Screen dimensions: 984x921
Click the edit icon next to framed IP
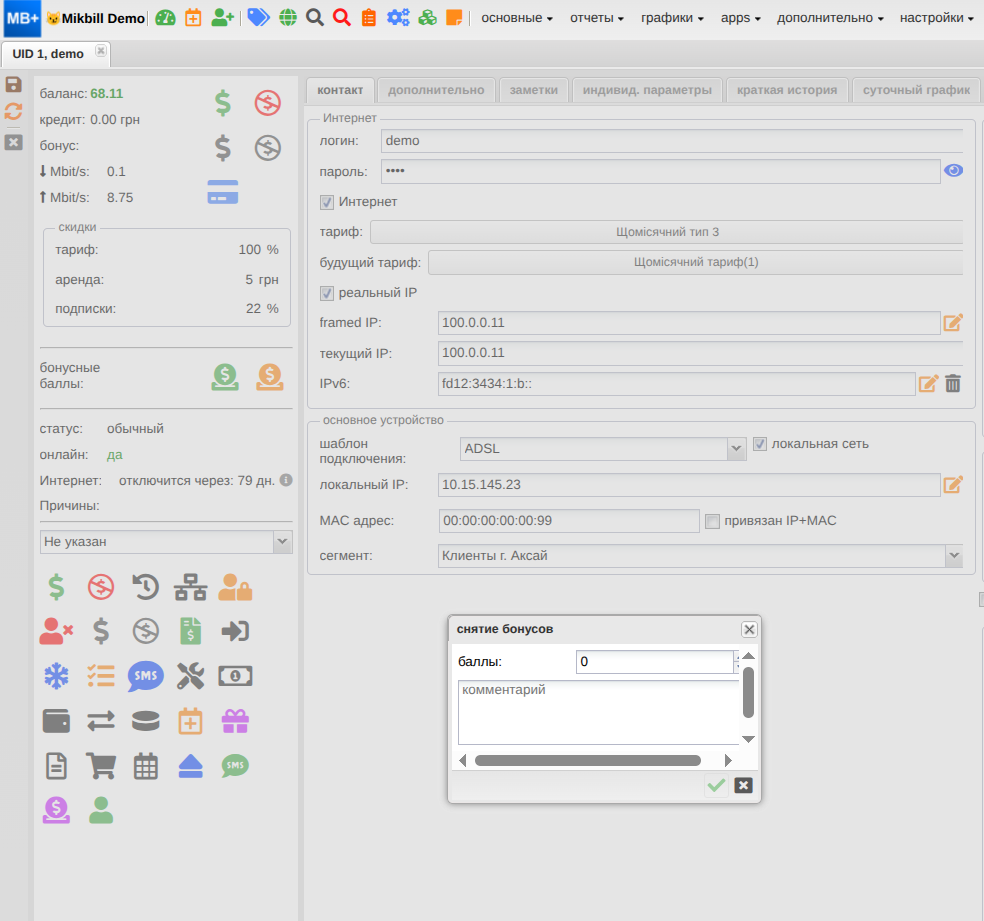coord(953,322)
